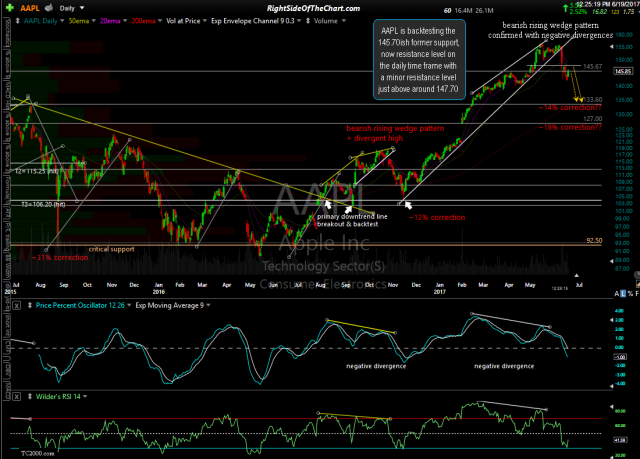
Task: Toggle the % (percent) scale button
Action: click(630, 294)
